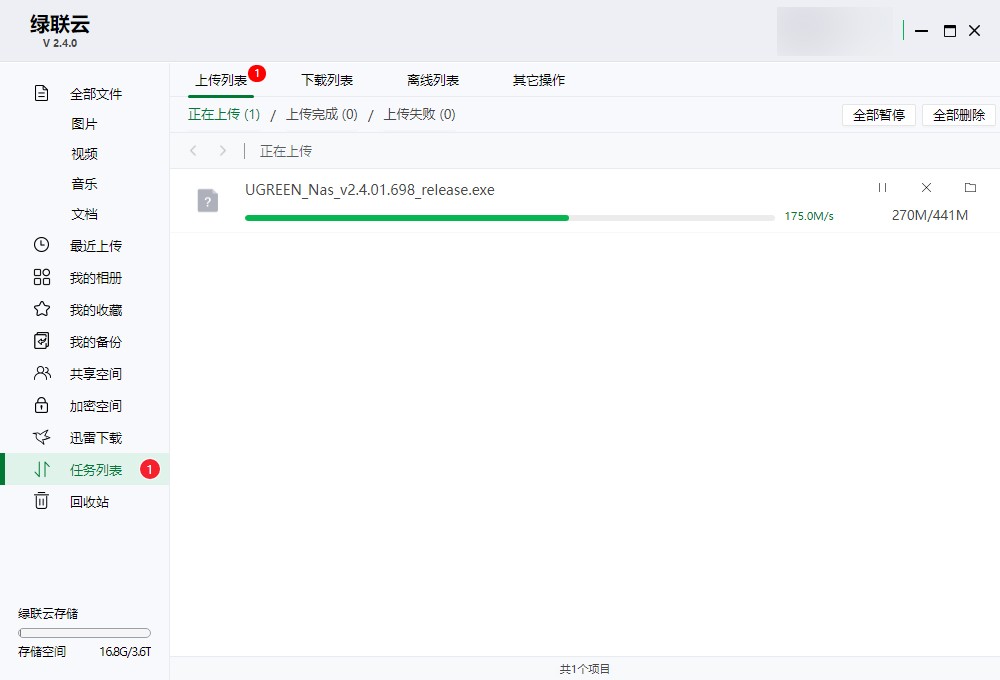Click the 我的备份 backup icon
Viewport: 1000px width, 680px height.
41,341
